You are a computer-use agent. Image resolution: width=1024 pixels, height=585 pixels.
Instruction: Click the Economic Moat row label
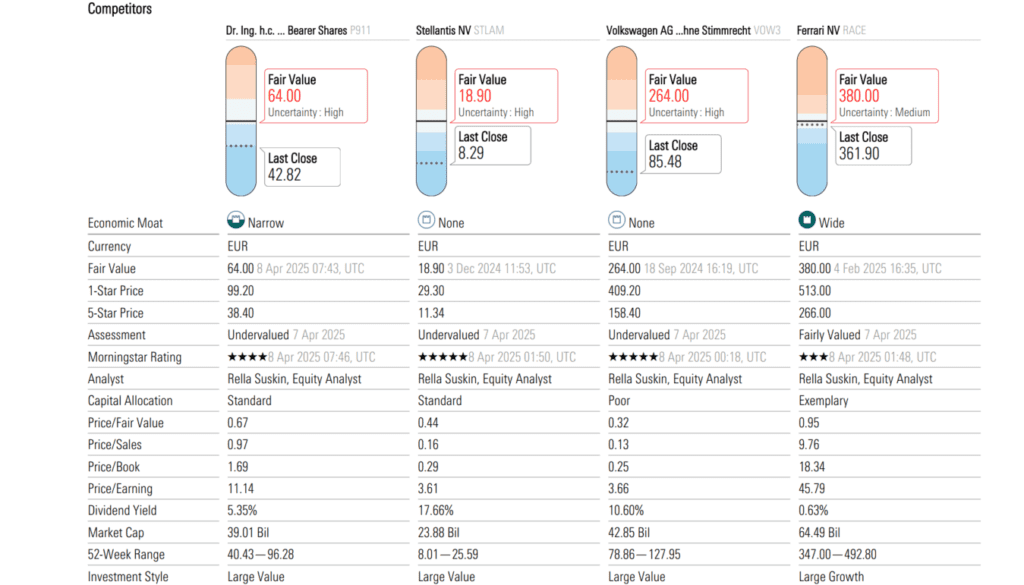tap(125, 223)
